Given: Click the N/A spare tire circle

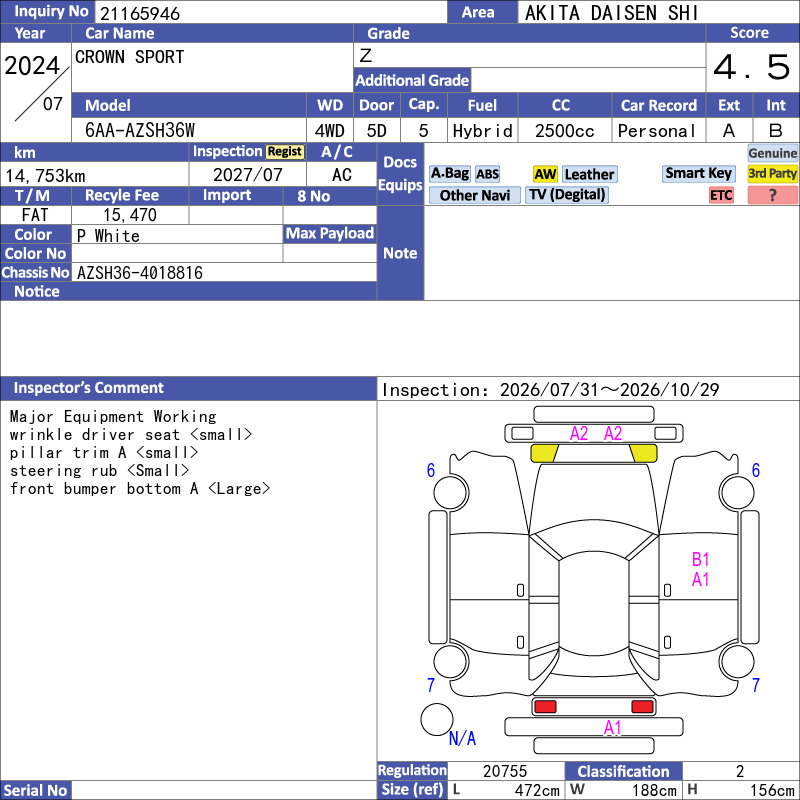Looking at the screenshot, I should click(x=437, y=719).
